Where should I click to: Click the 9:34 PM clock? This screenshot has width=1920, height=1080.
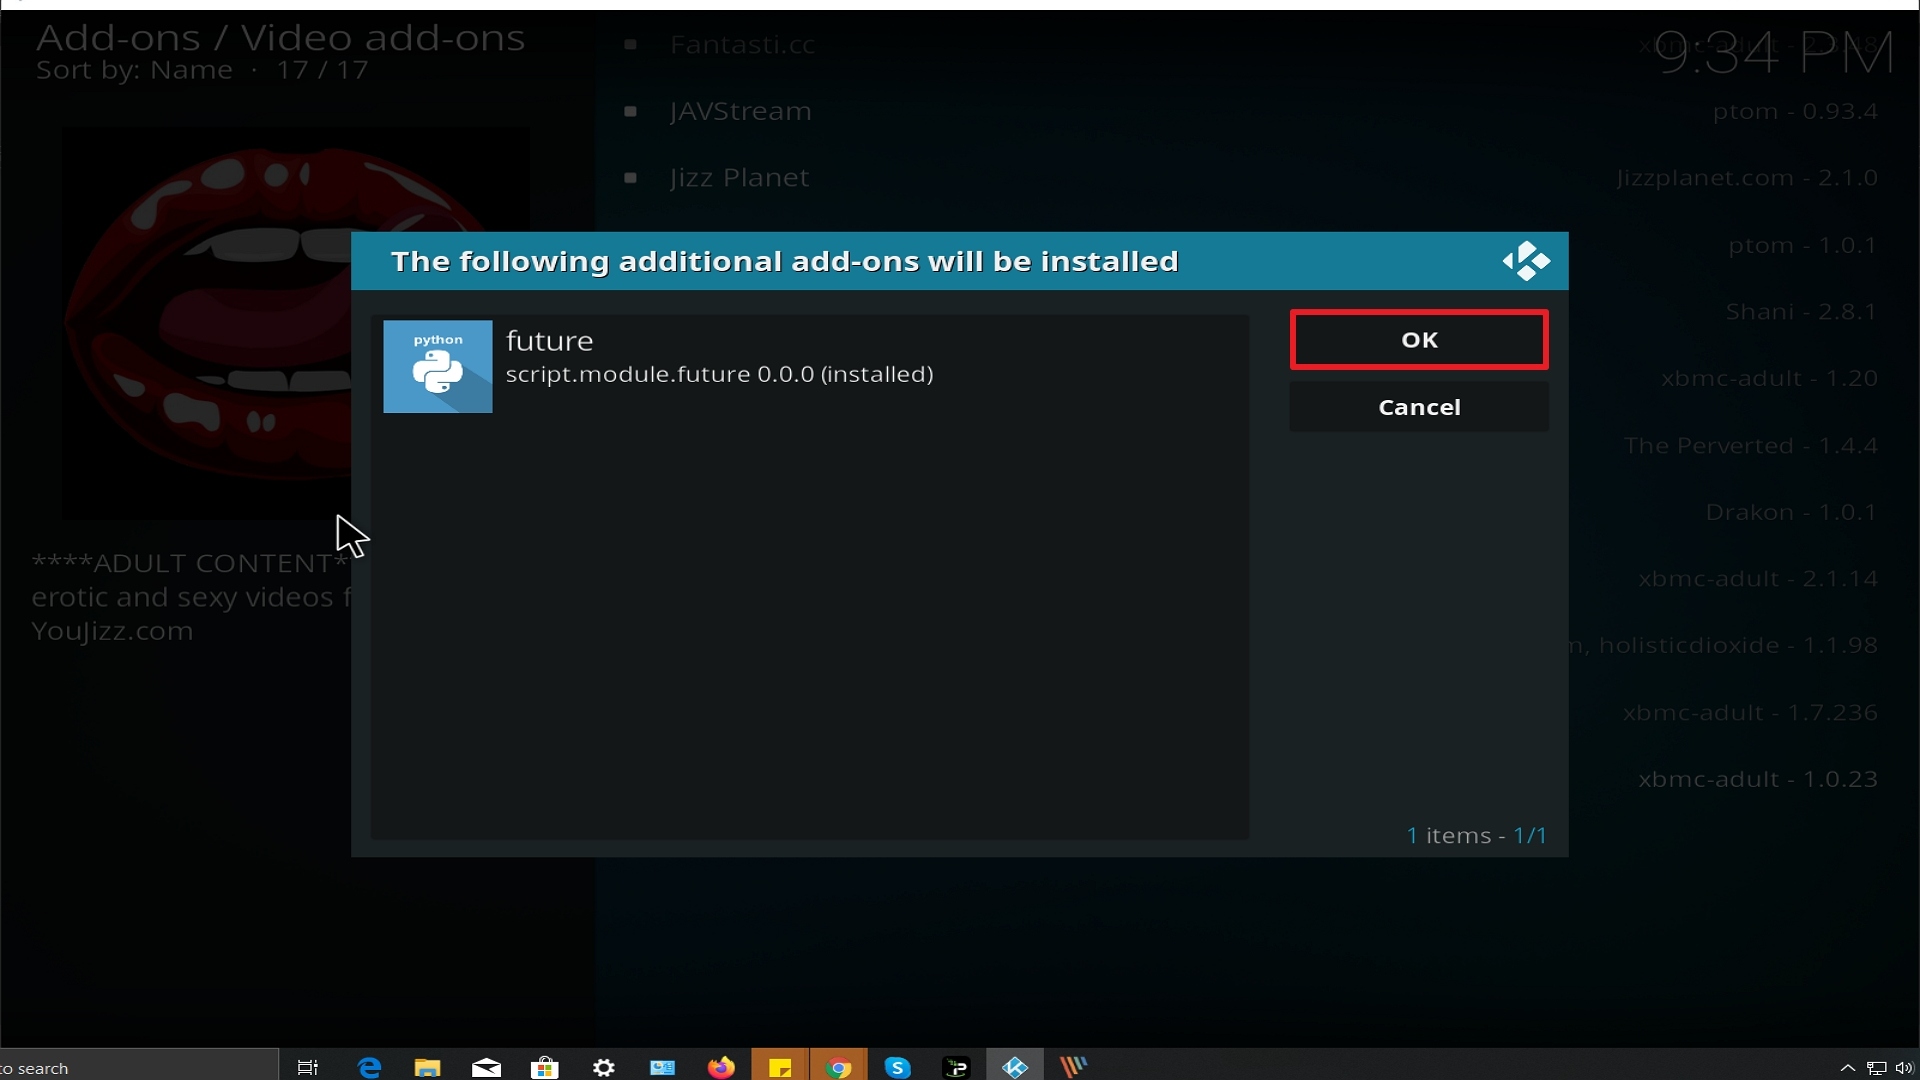coord(1774,53)
